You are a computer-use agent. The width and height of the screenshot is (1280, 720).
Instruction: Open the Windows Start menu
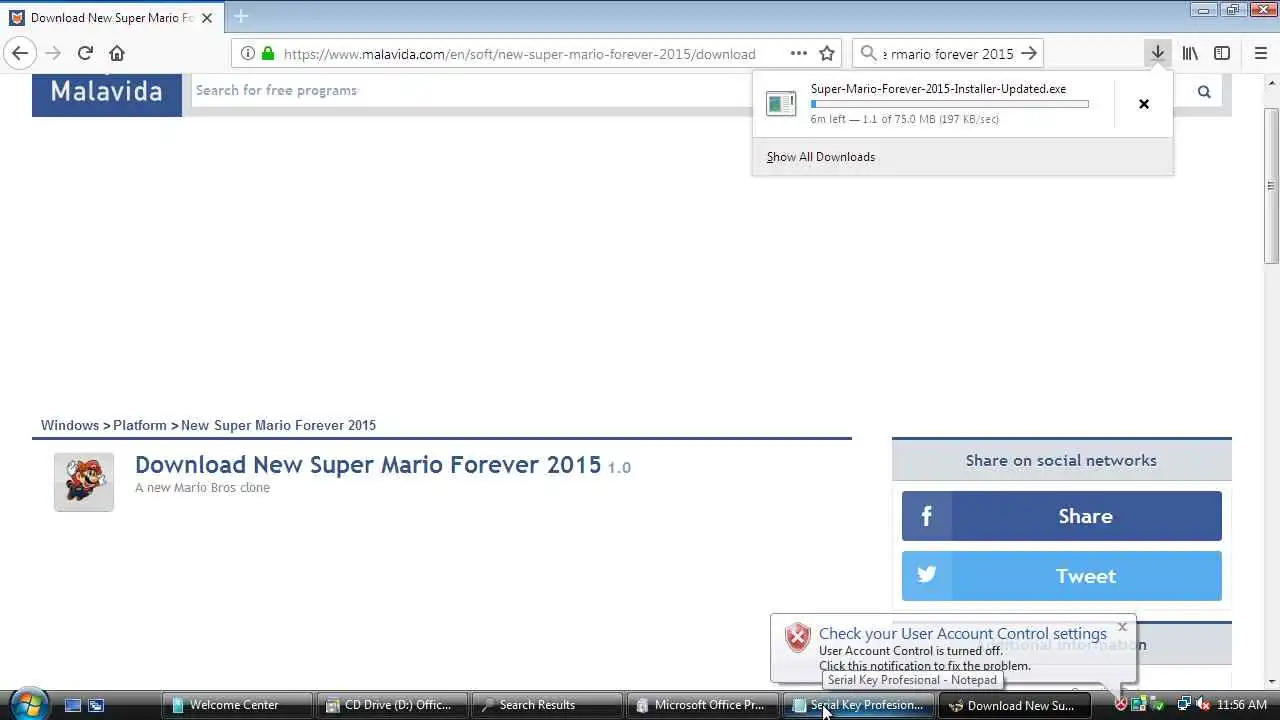point(27,704)
